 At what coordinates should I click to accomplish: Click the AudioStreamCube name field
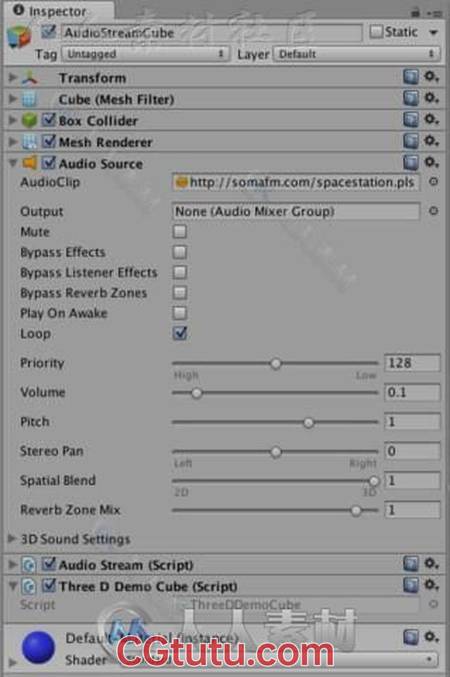(211, 33)
